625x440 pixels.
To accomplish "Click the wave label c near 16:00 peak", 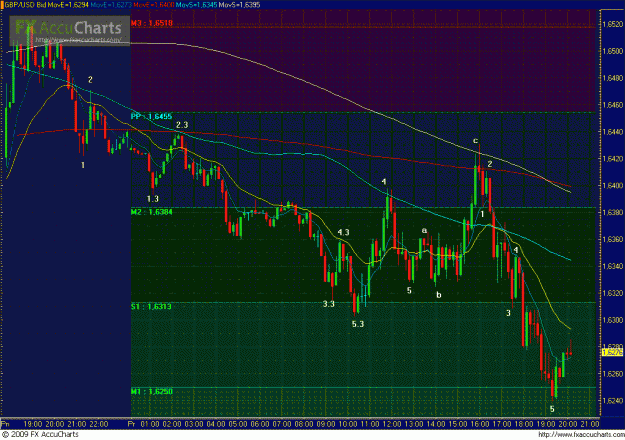I will coord(475,141).
